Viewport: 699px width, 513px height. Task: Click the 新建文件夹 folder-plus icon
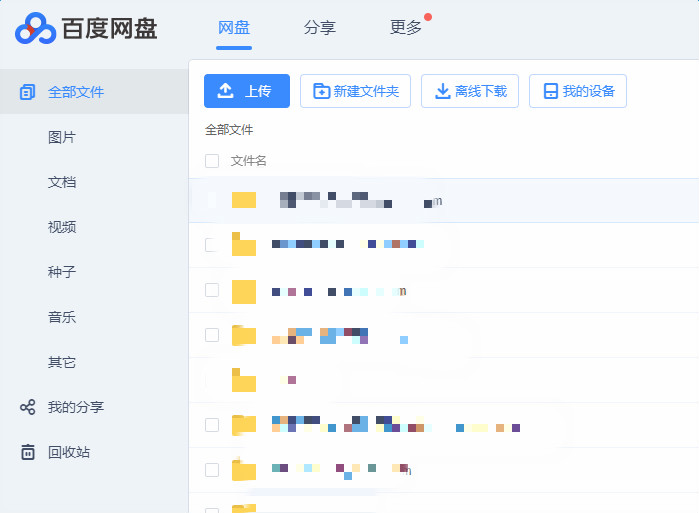coord(321,91)
